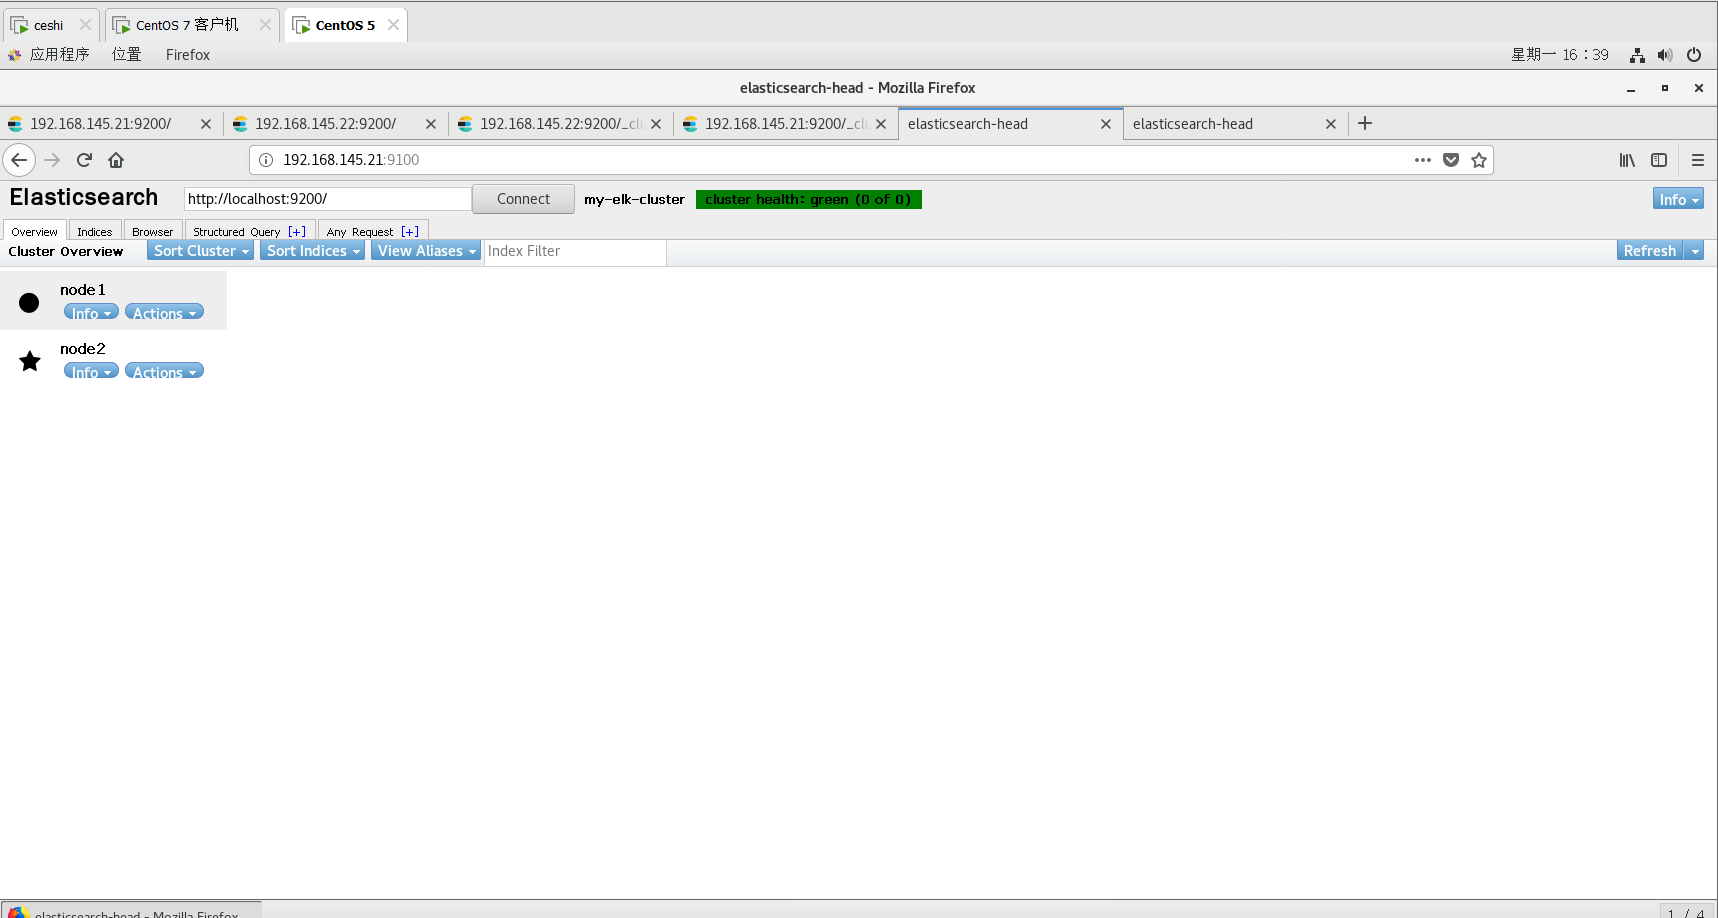Open a new Firefox tab
This screenshot has width=1718, height=918.
[1365, 123]
